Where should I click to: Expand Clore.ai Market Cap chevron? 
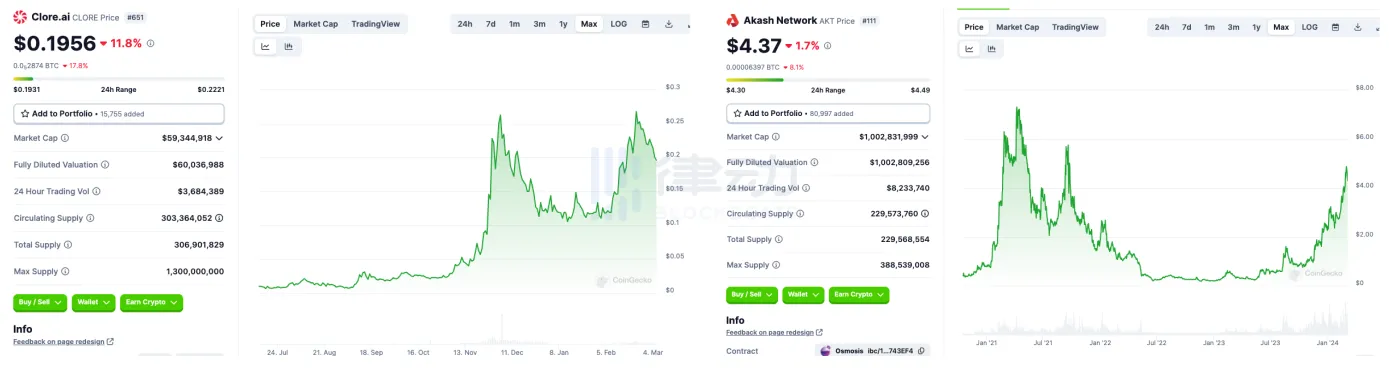[x=219, y=138]
